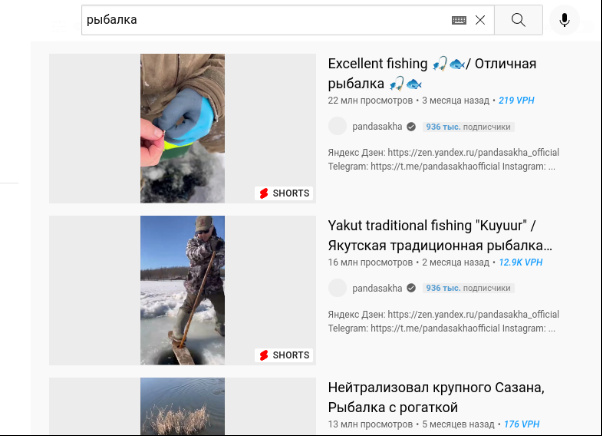
Task: Click the 936 тыс. subscribers badge under Yakut video
Action: (x=468, y=288)
